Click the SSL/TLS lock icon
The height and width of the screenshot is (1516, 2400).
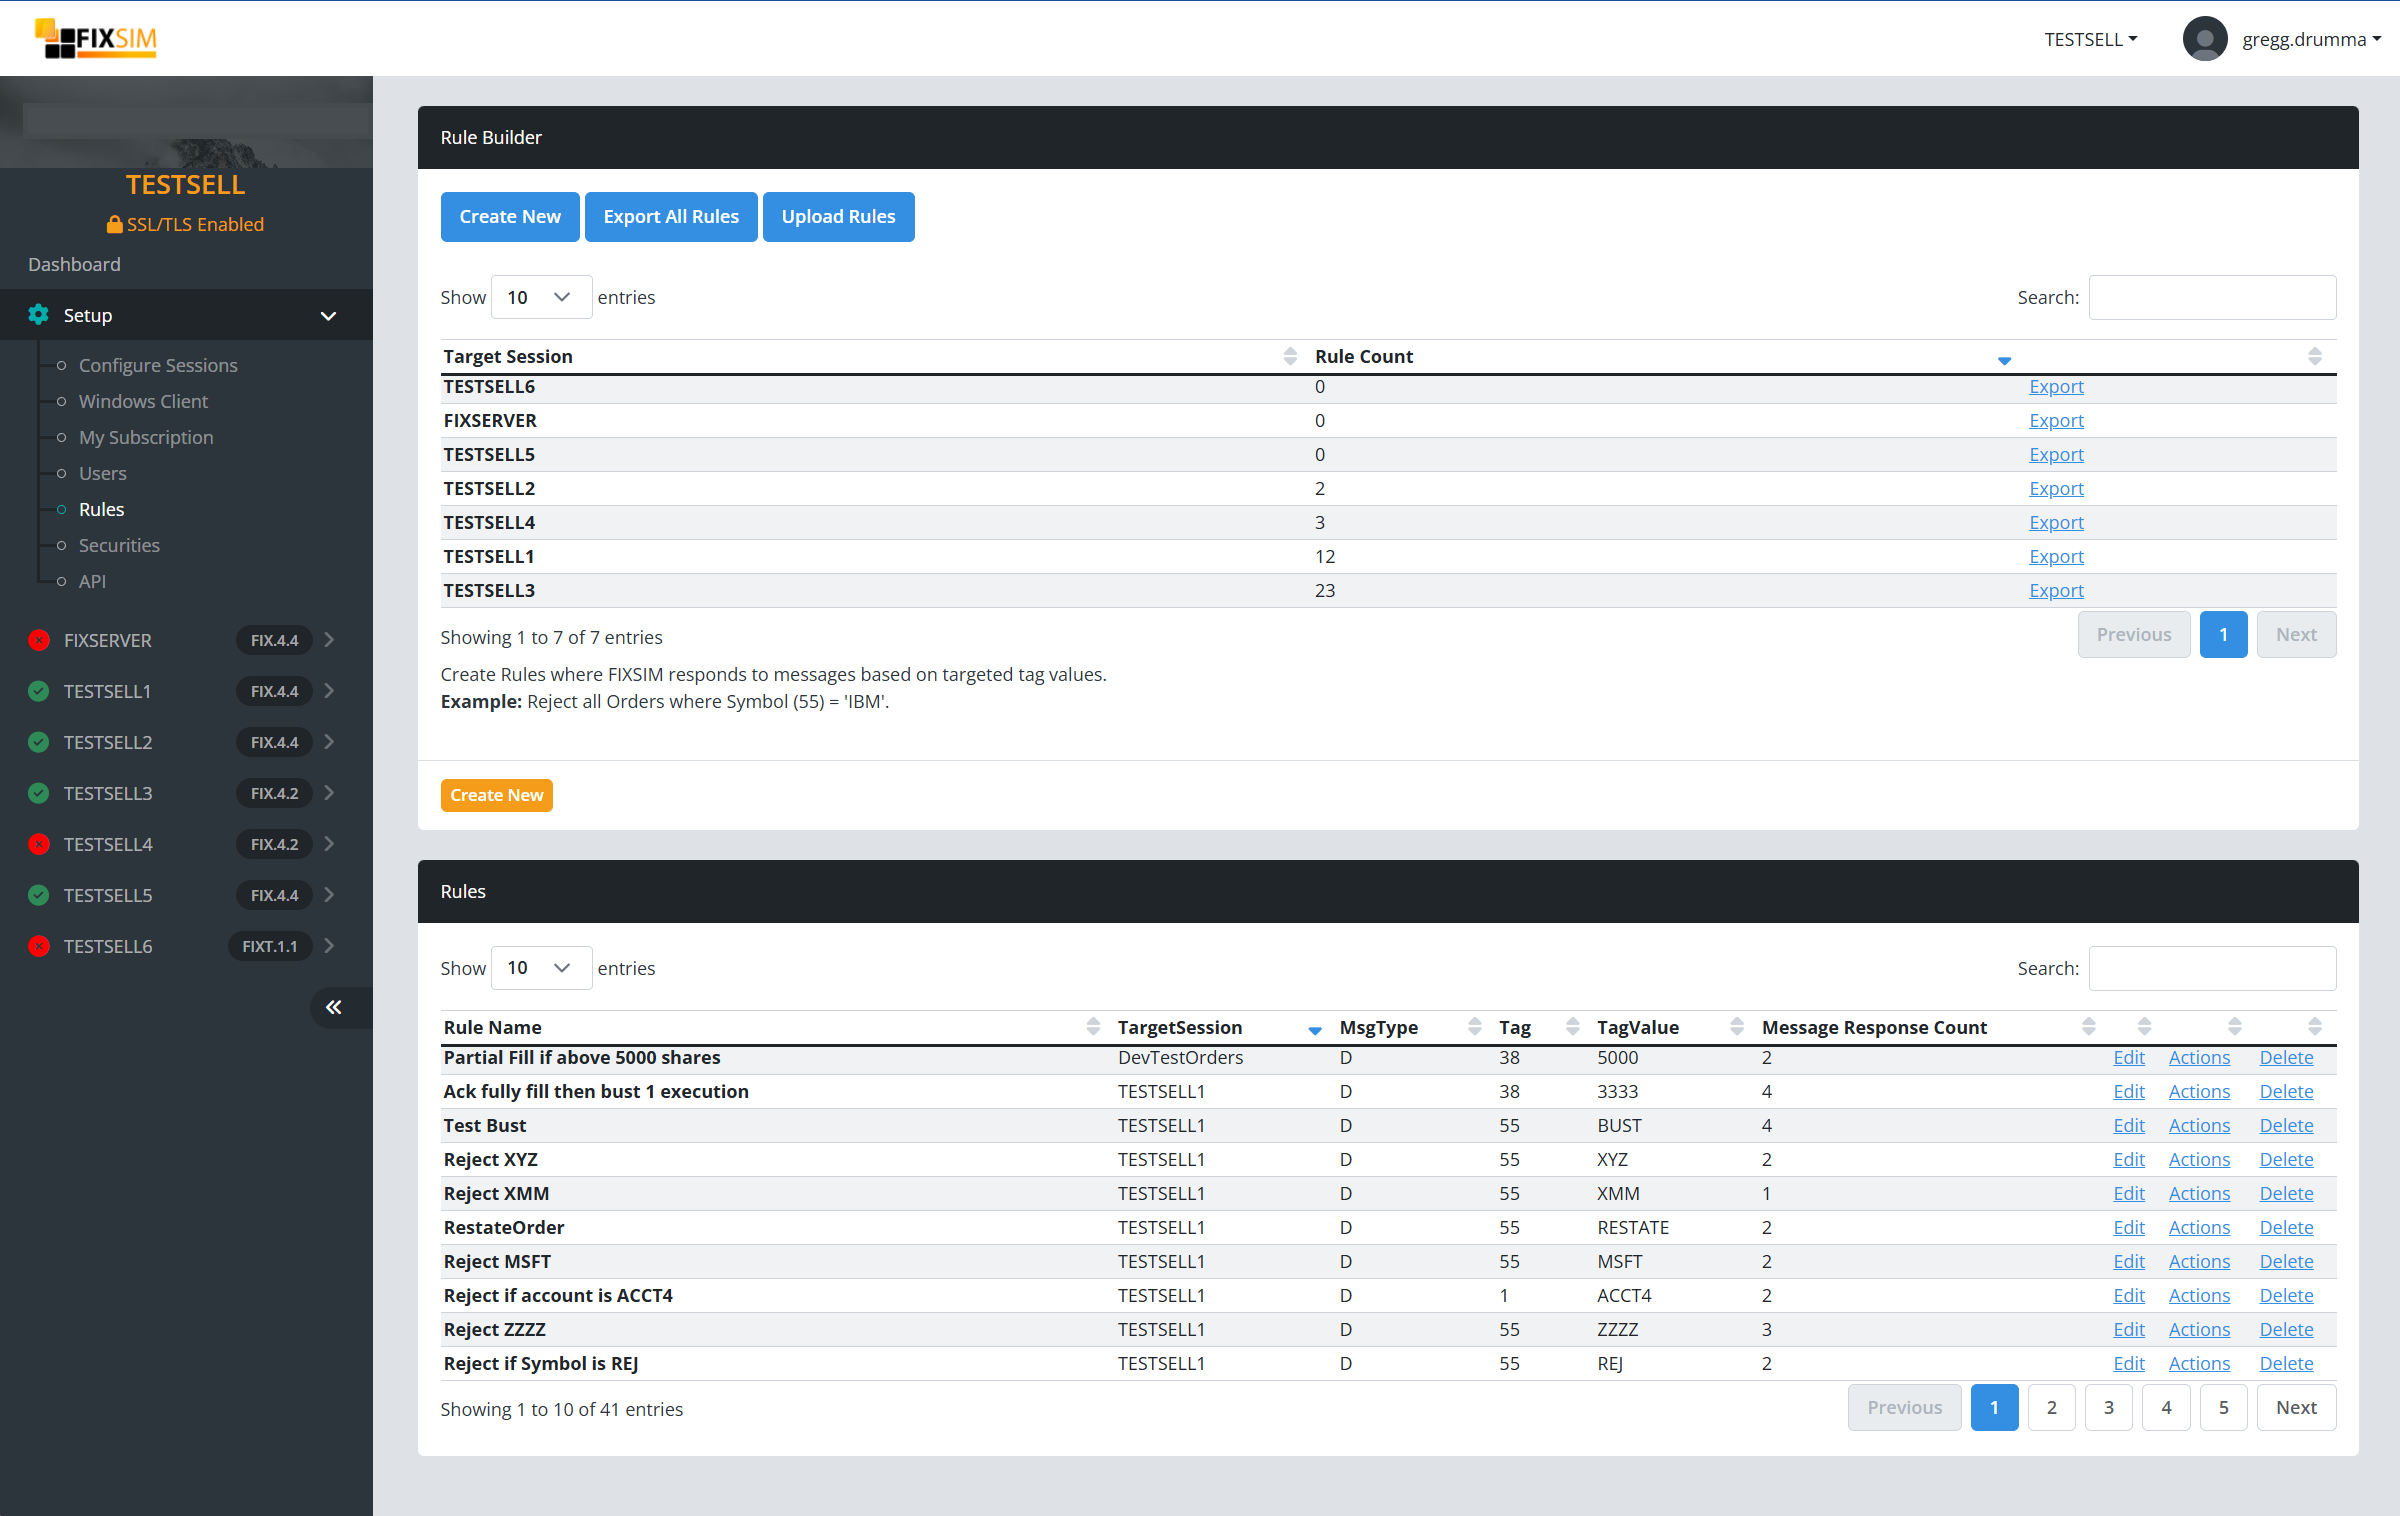click(114, 224)
